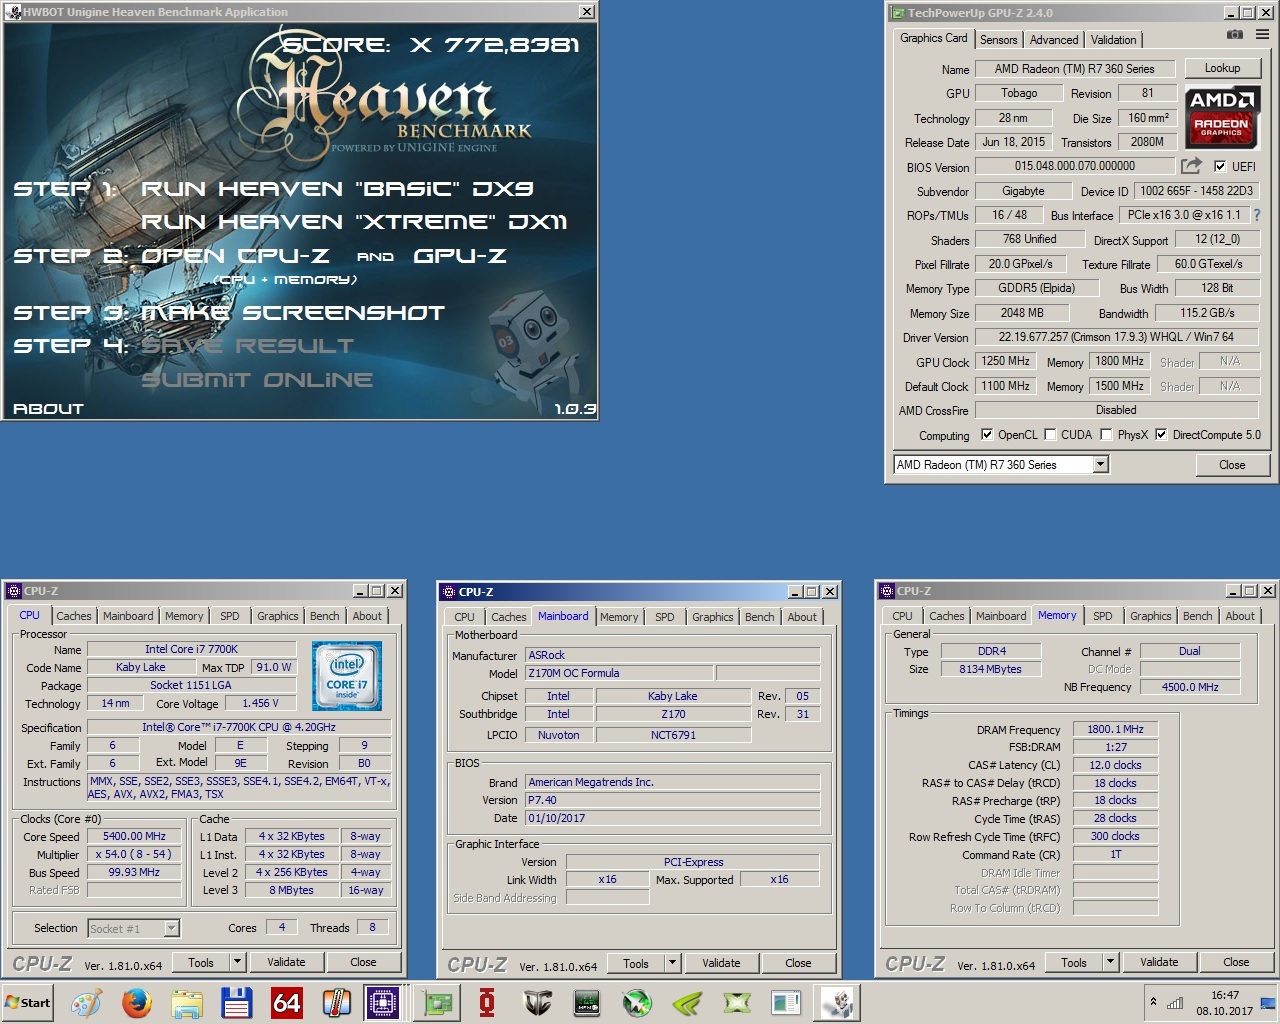
Task: Click the blue floppy disk taskbar icon
Action: (x=236, y=1002)
